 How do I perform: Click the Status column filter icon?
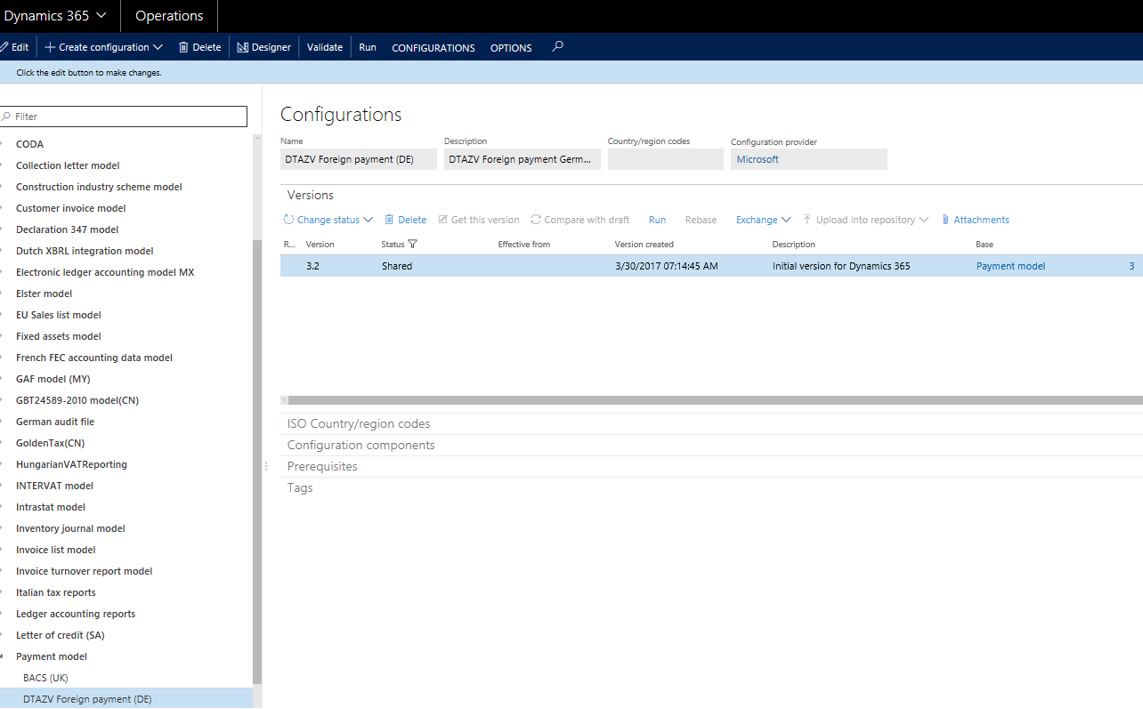click(x=413, y=244)
